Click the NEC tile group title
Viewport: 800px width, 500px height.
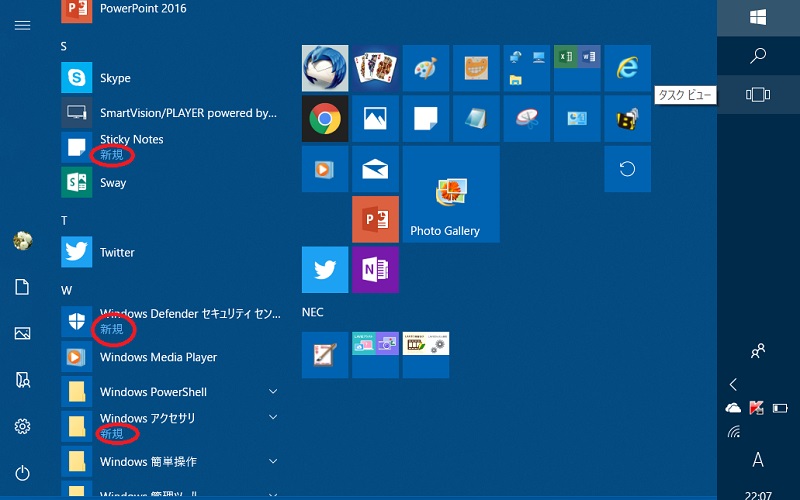313,312
